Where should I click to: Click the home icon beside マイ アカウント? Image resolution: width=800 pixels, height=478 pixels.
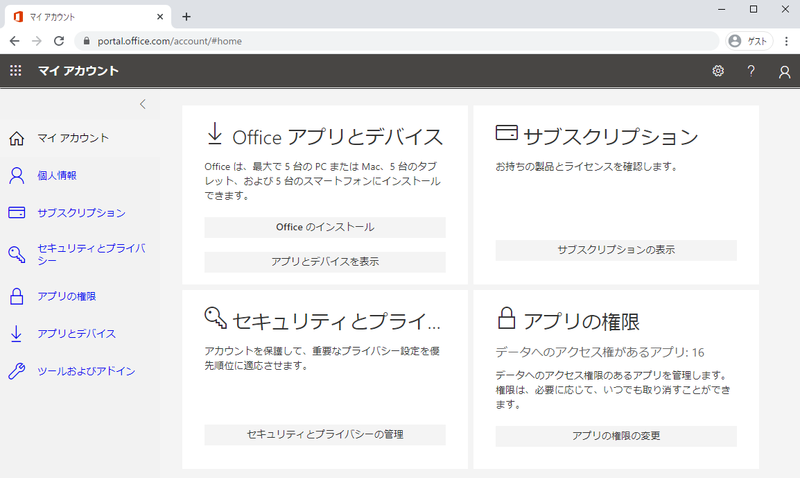[x=16, y=138]
